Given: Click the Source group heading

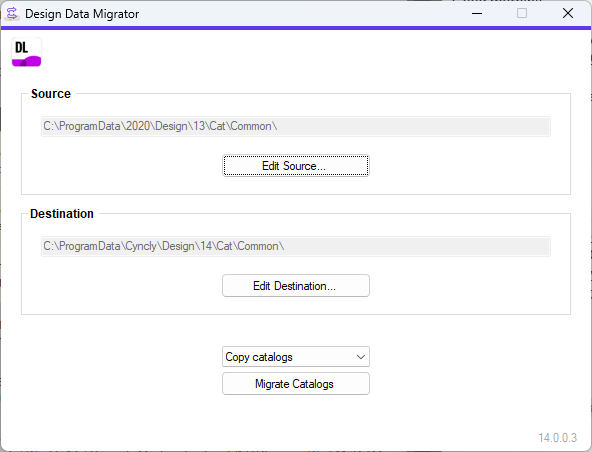Looking at the screenshot, I should [51, 94].
